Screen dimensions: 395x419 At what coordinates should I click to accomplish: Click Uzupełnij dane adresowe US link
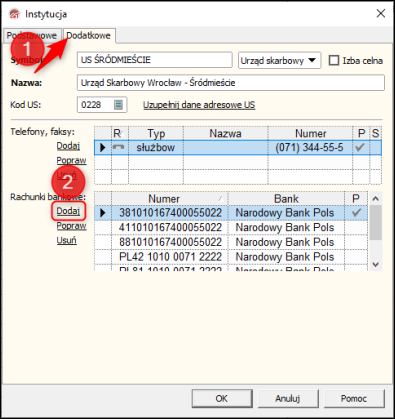[x=199, y=105]
